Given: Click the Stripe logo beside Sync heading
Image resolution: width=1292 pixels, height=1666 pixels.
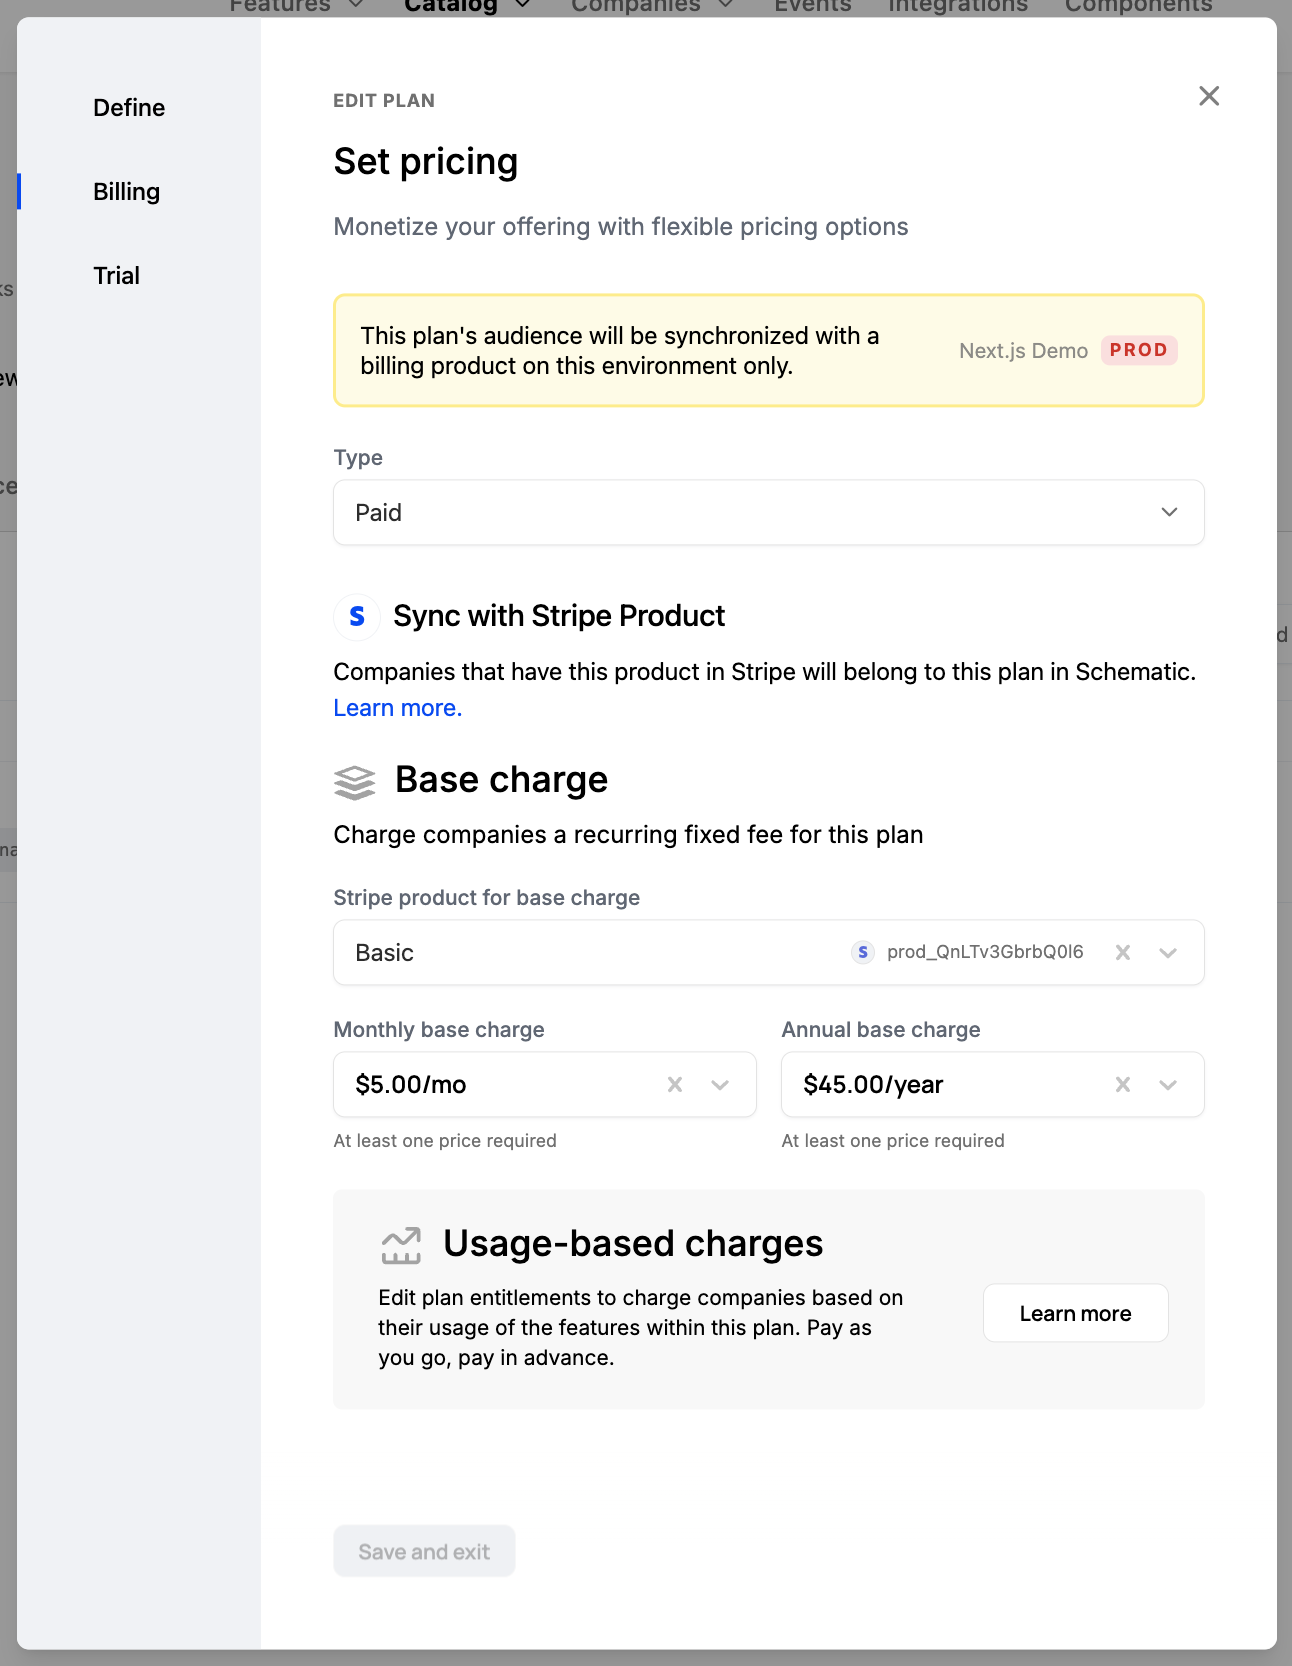Looking at the screenshot, I should pyautogui.click(x=357, y=616).
